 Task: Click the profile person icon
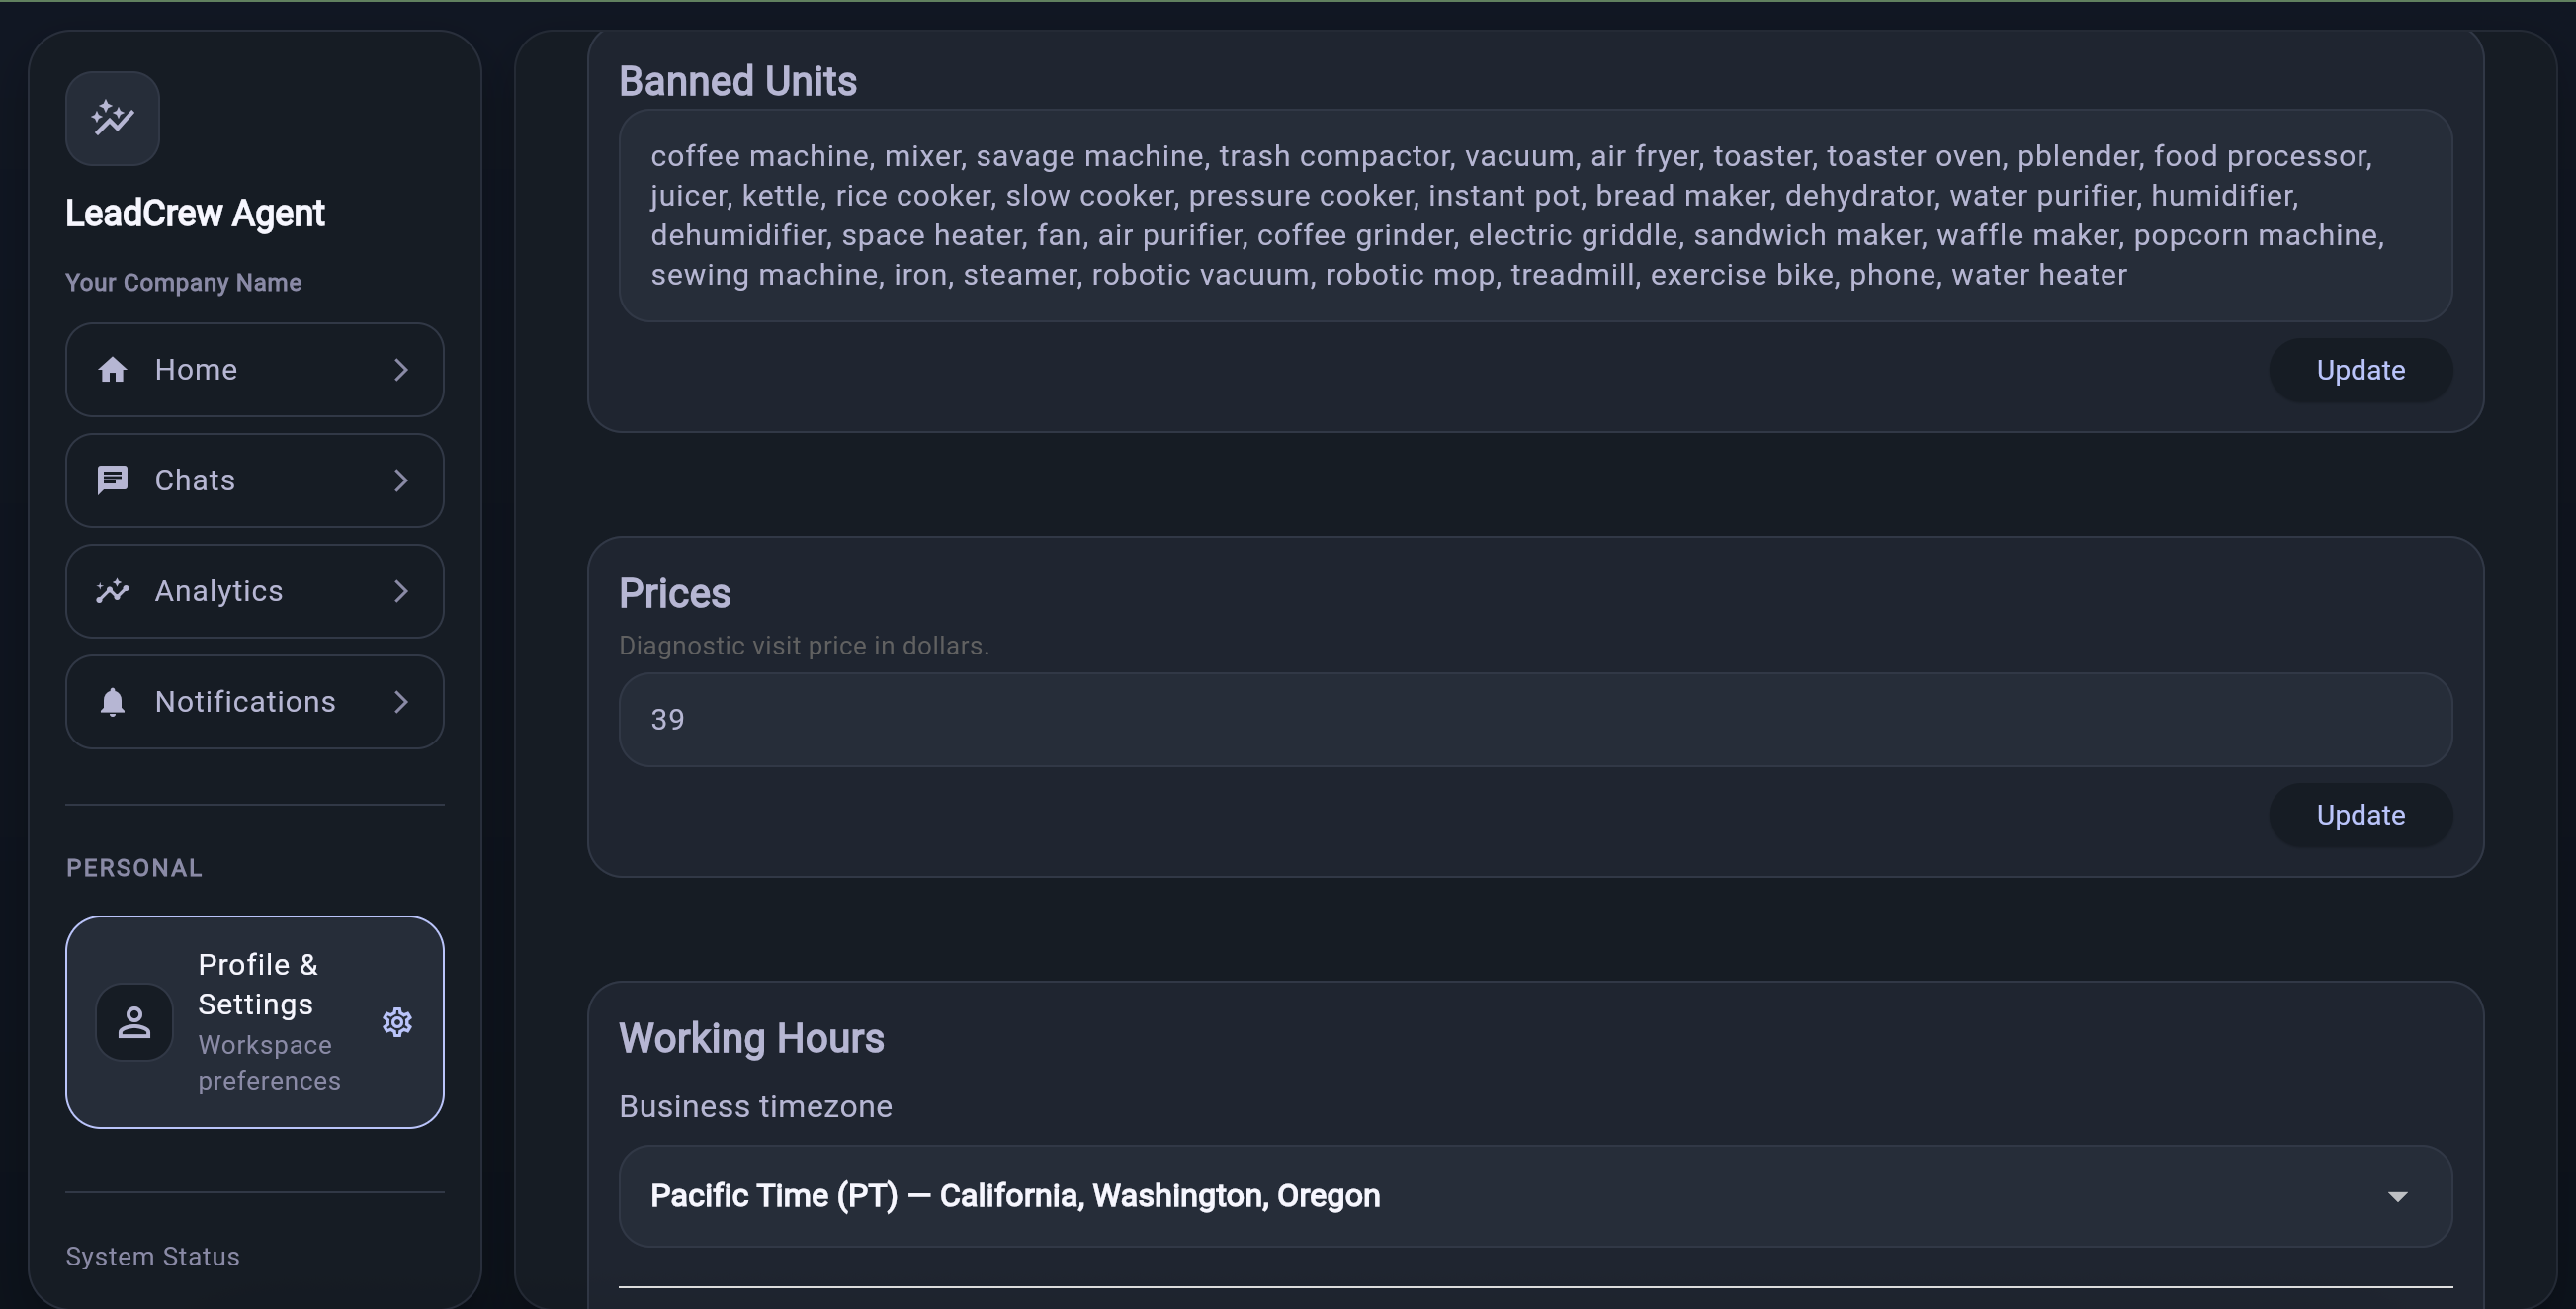click(x=135, y=1021)
